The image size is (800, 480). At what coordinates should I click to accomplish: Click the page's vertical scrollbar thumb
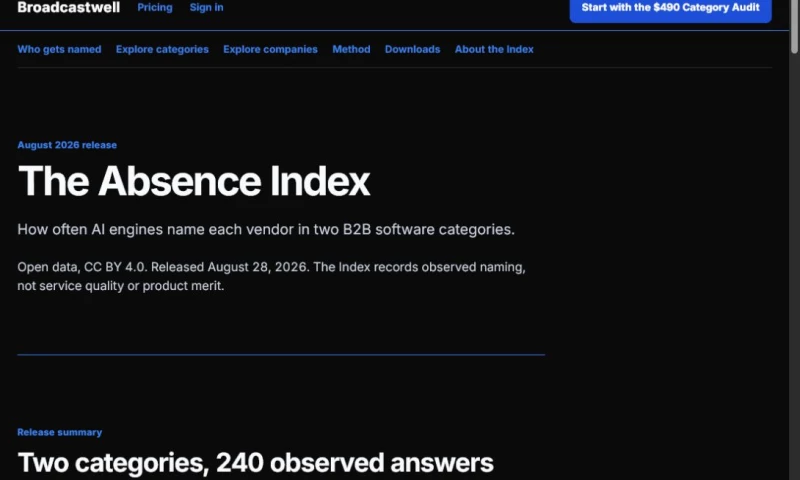(794, 26)
